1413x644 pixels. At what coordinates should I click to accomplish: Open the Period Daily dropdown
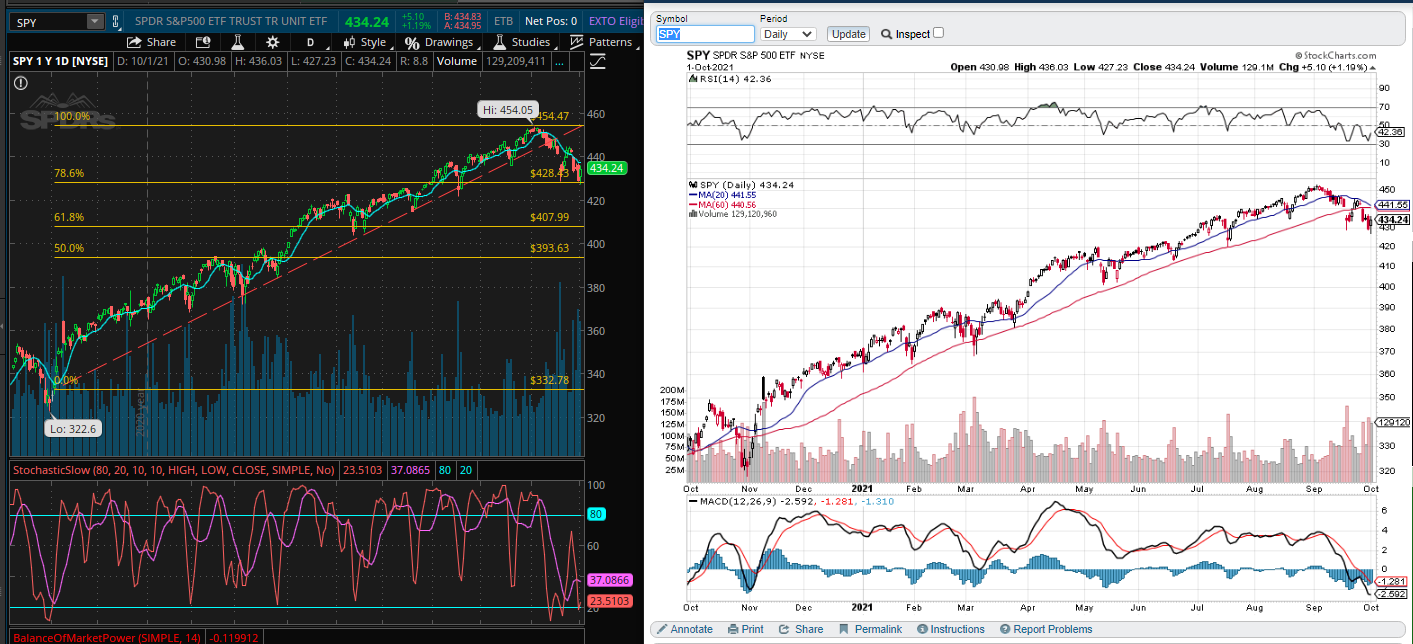click(x=788, y=34)
